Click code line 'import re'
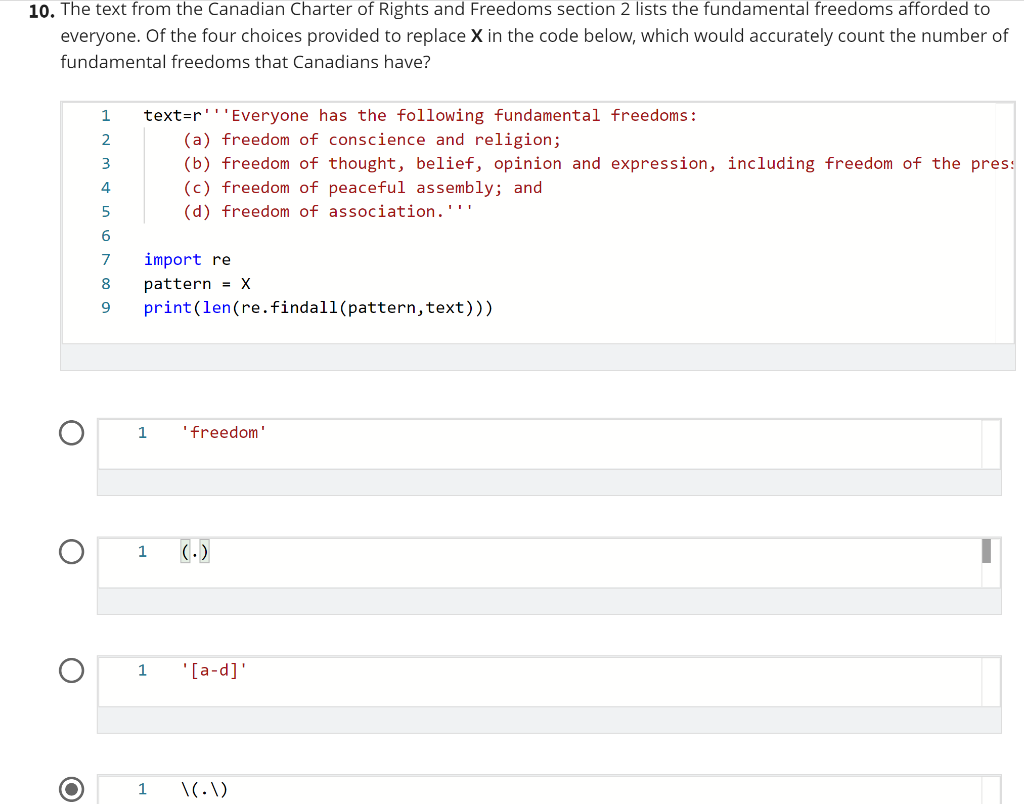 coord(187,260)
